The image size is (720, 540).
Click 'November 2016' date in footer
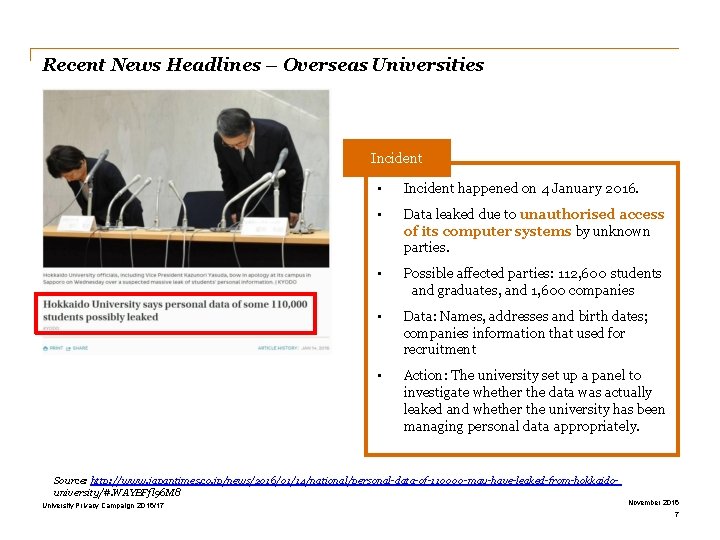click(653, 502)
